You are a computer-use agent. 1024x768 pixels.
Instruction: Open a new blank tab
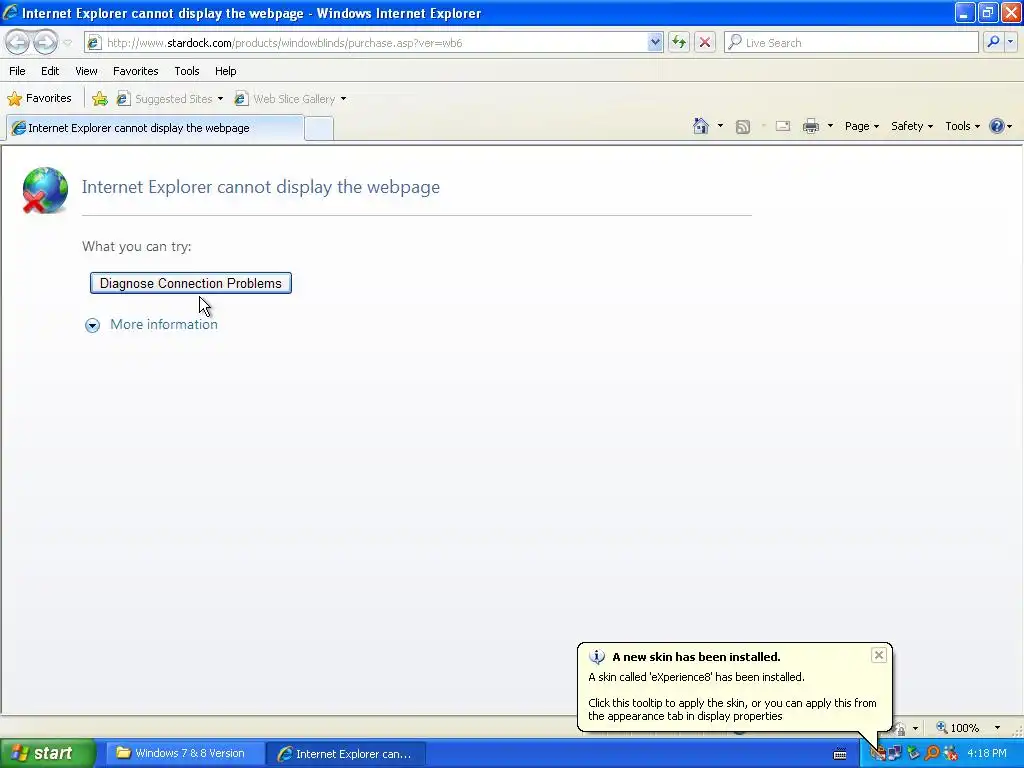(319, 129)
